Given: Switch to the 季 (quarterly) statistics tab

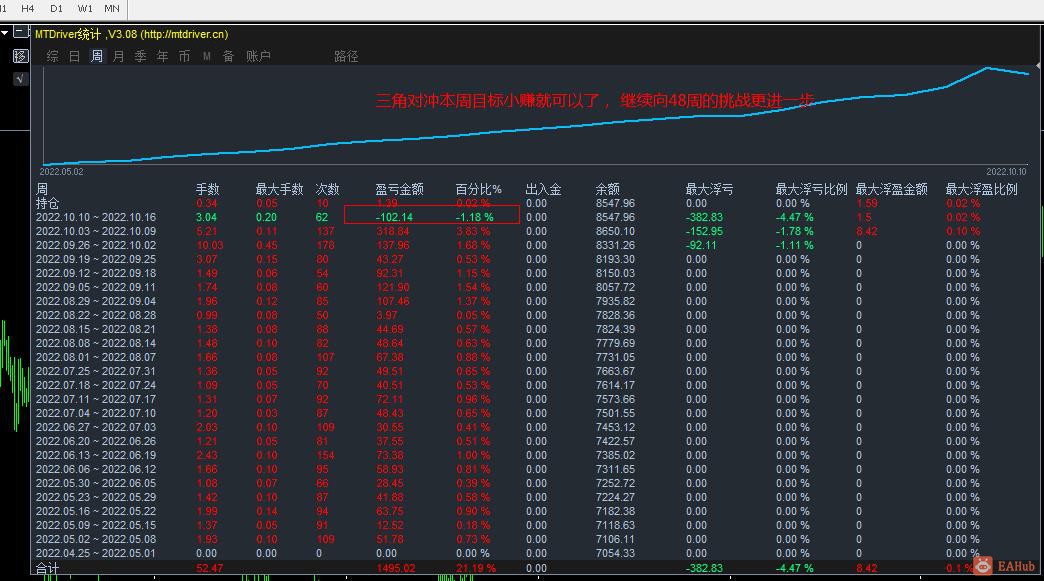Looking at the screenshot, I should pos(140,57).
